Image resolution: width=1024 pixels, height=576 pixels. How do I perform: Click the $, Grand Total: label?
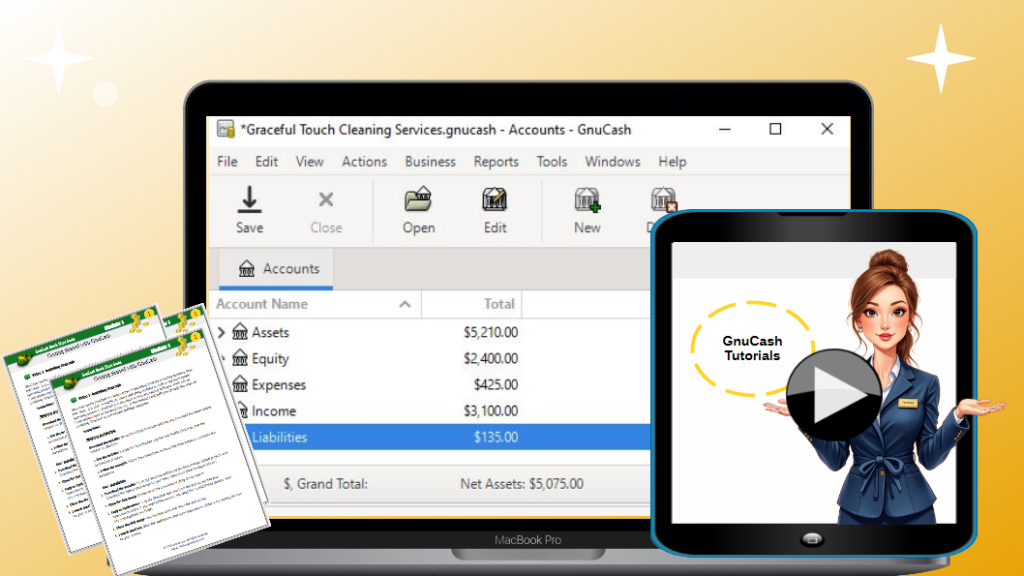(325, 484)
